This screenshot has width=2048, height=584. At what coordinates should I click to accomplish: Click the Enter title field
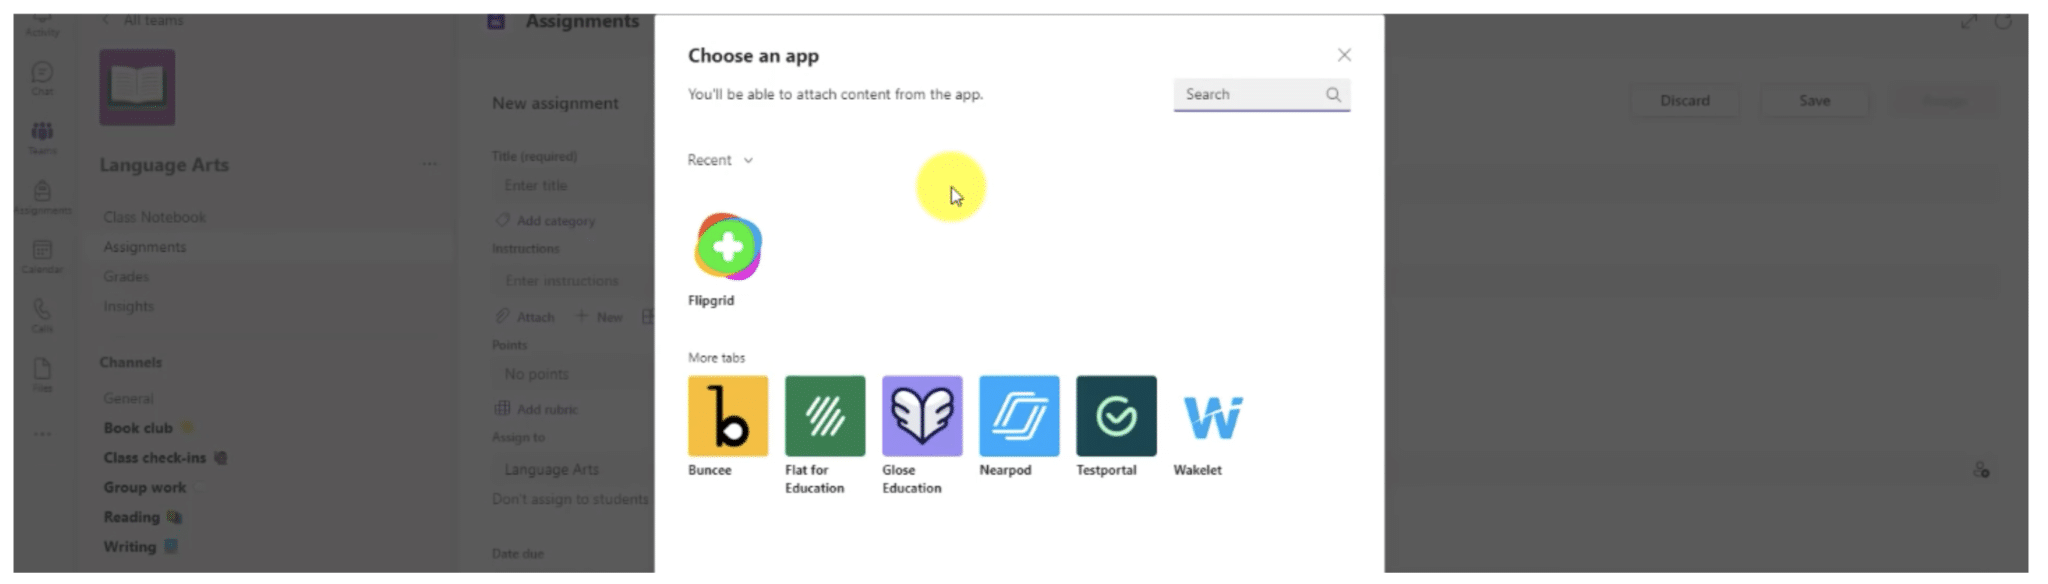(575, 185)
